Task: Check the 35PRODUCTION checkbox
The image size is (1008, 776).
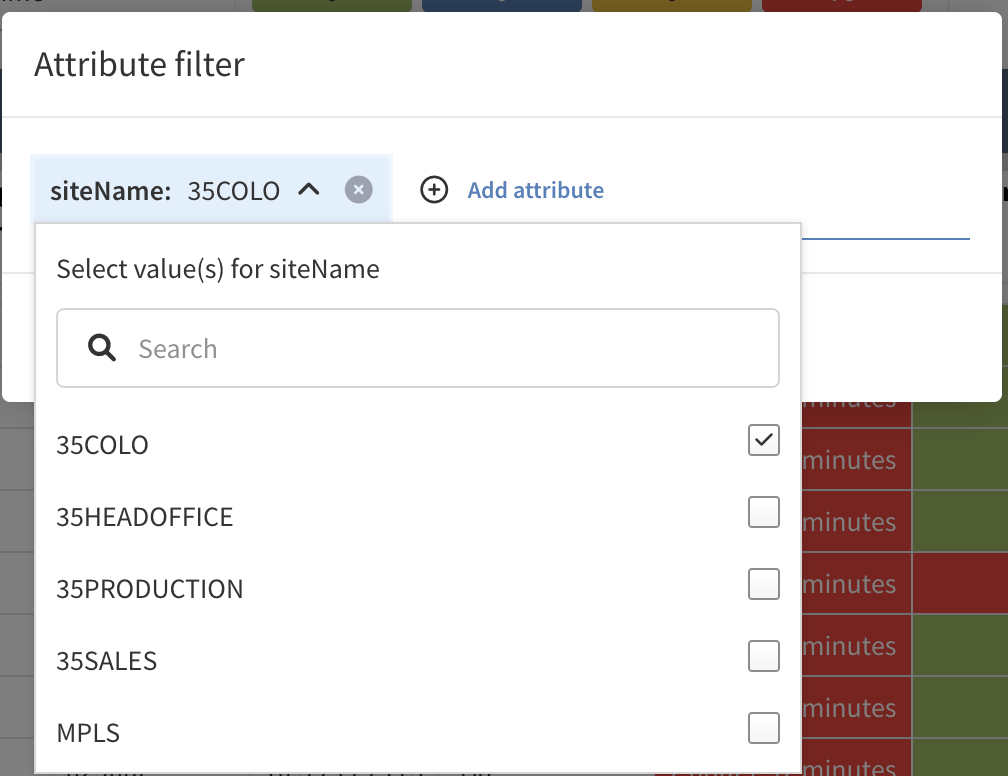Action: click(x=764, y=584)
